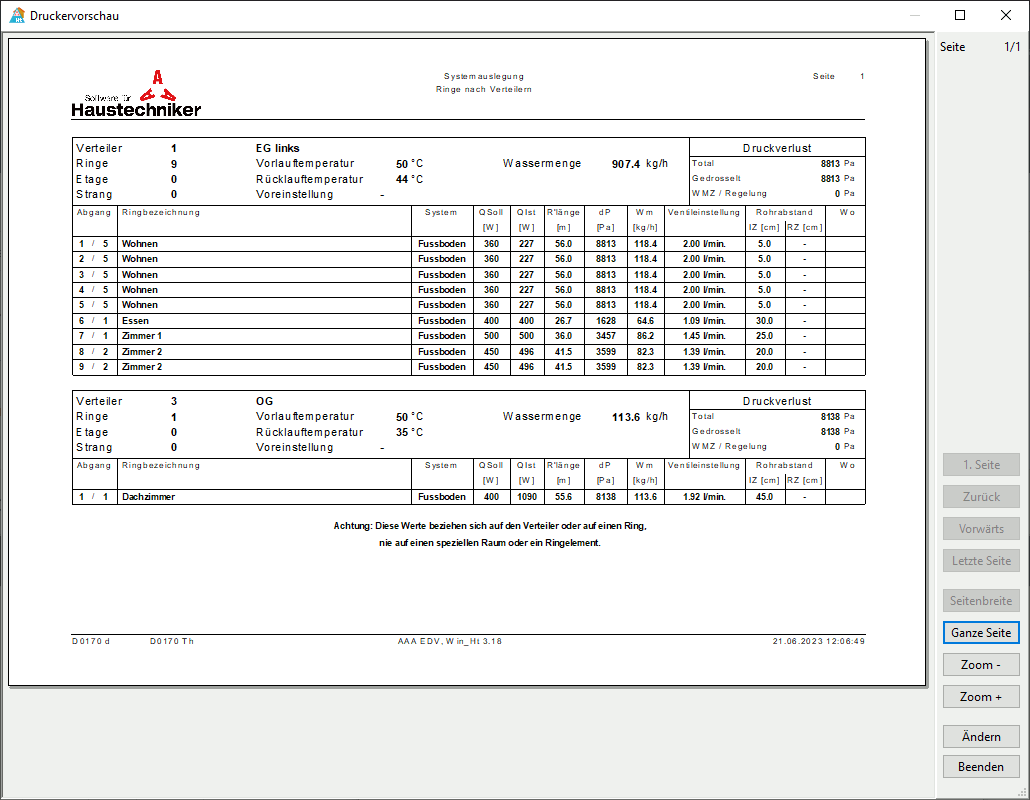Viewport: 1030px width, 800px height.
Task: Click valve setting 1.45 l/min
Action: 704,336
